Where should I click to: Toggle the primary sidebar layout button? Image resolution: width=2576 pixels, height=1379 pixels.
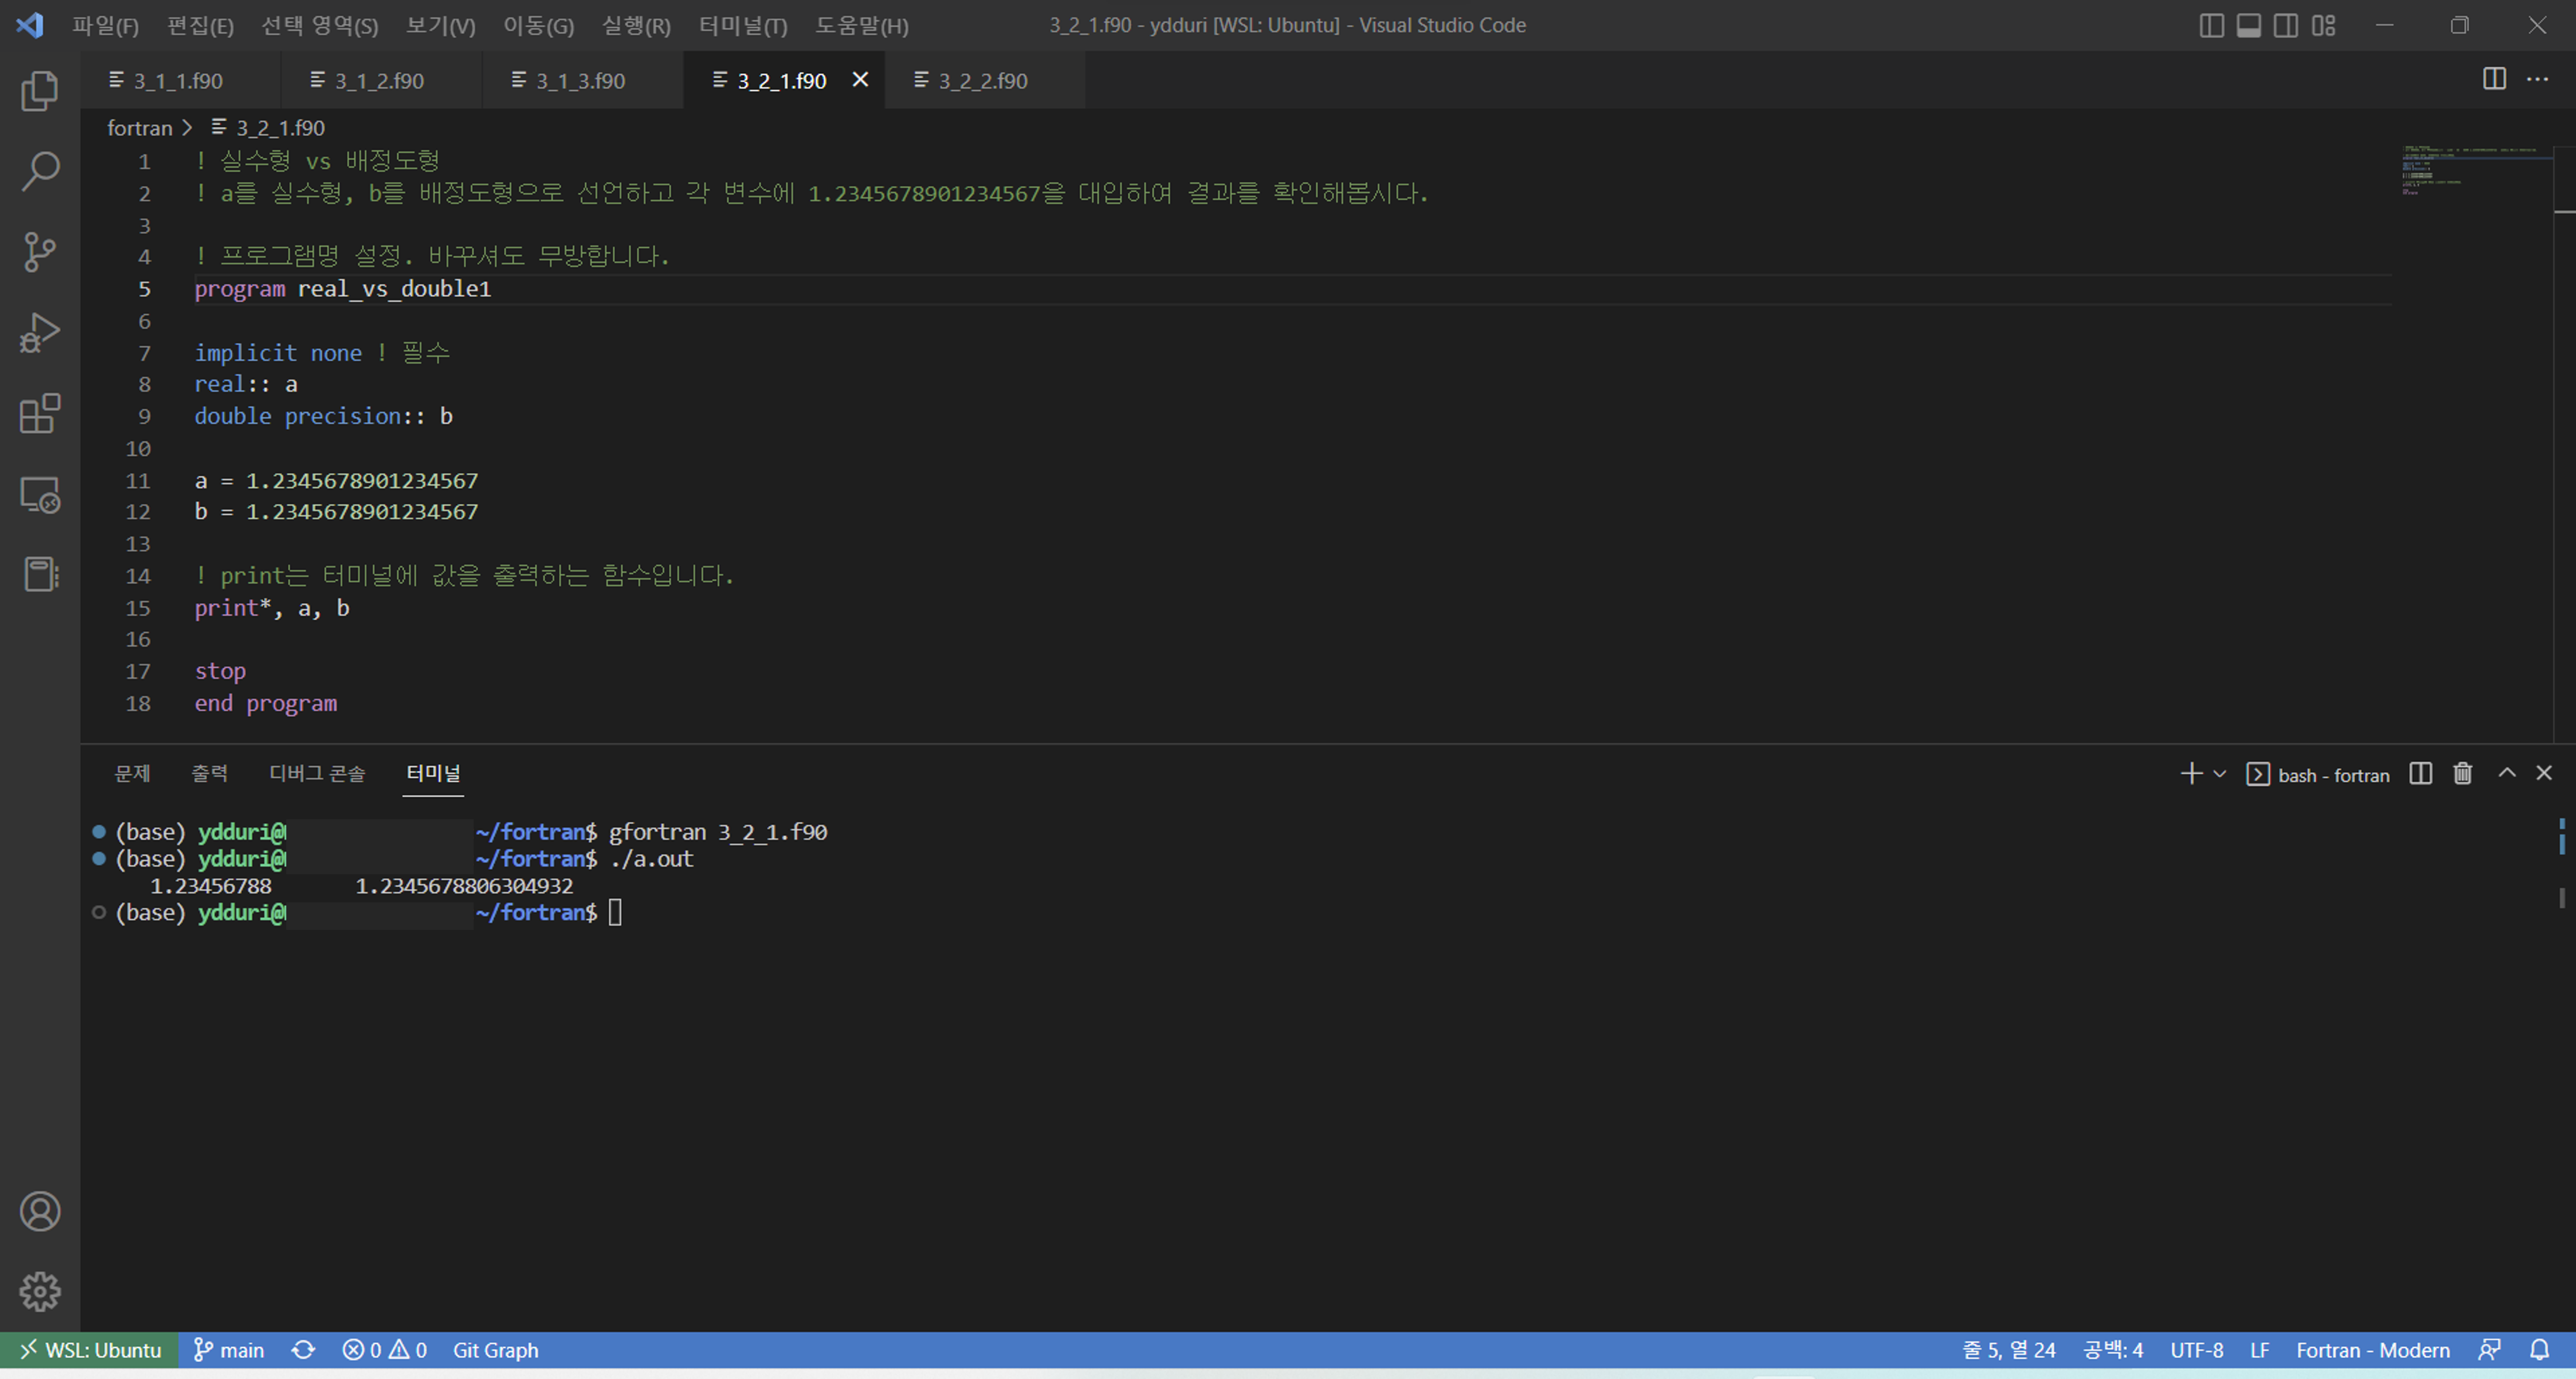pyautogui.click(x=2211, y=26)
